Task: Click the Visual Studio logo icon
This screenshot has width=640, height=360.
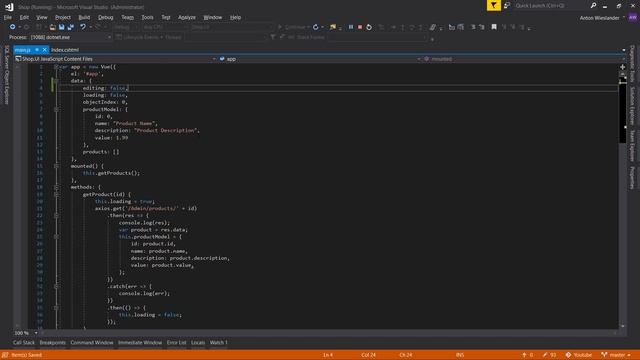Action: click(9, 7)
